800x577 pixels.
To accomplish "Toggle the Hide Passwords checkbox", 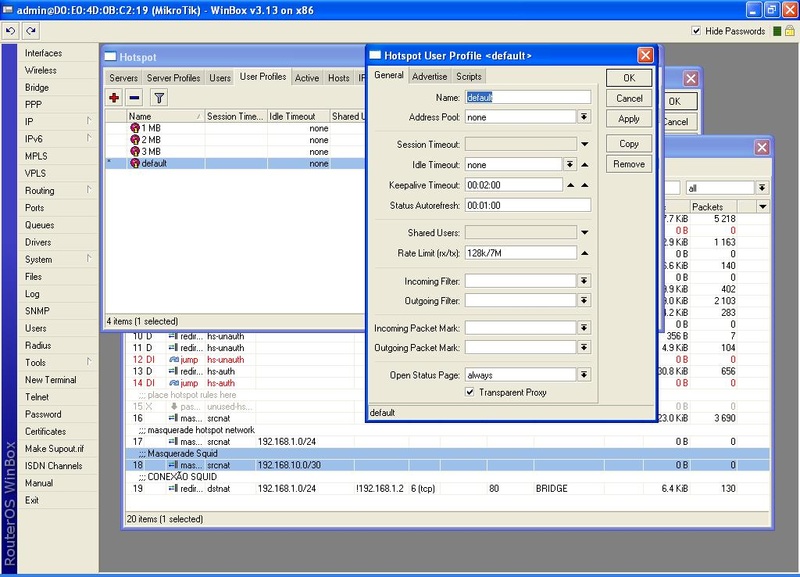I will pos(696,31).
